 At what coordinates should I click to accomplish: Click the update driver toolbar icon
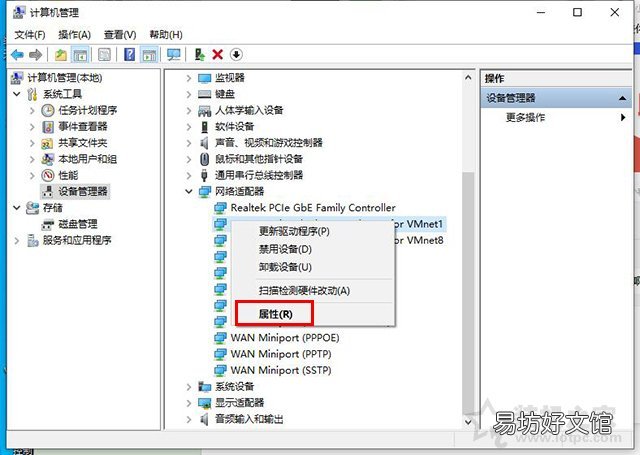199,54
